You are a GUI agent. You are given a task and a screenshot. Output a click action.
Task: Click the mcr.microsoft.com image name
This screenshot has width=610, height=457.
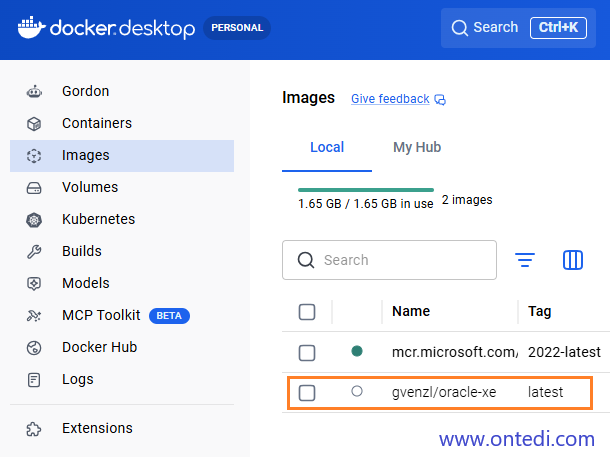455,352
